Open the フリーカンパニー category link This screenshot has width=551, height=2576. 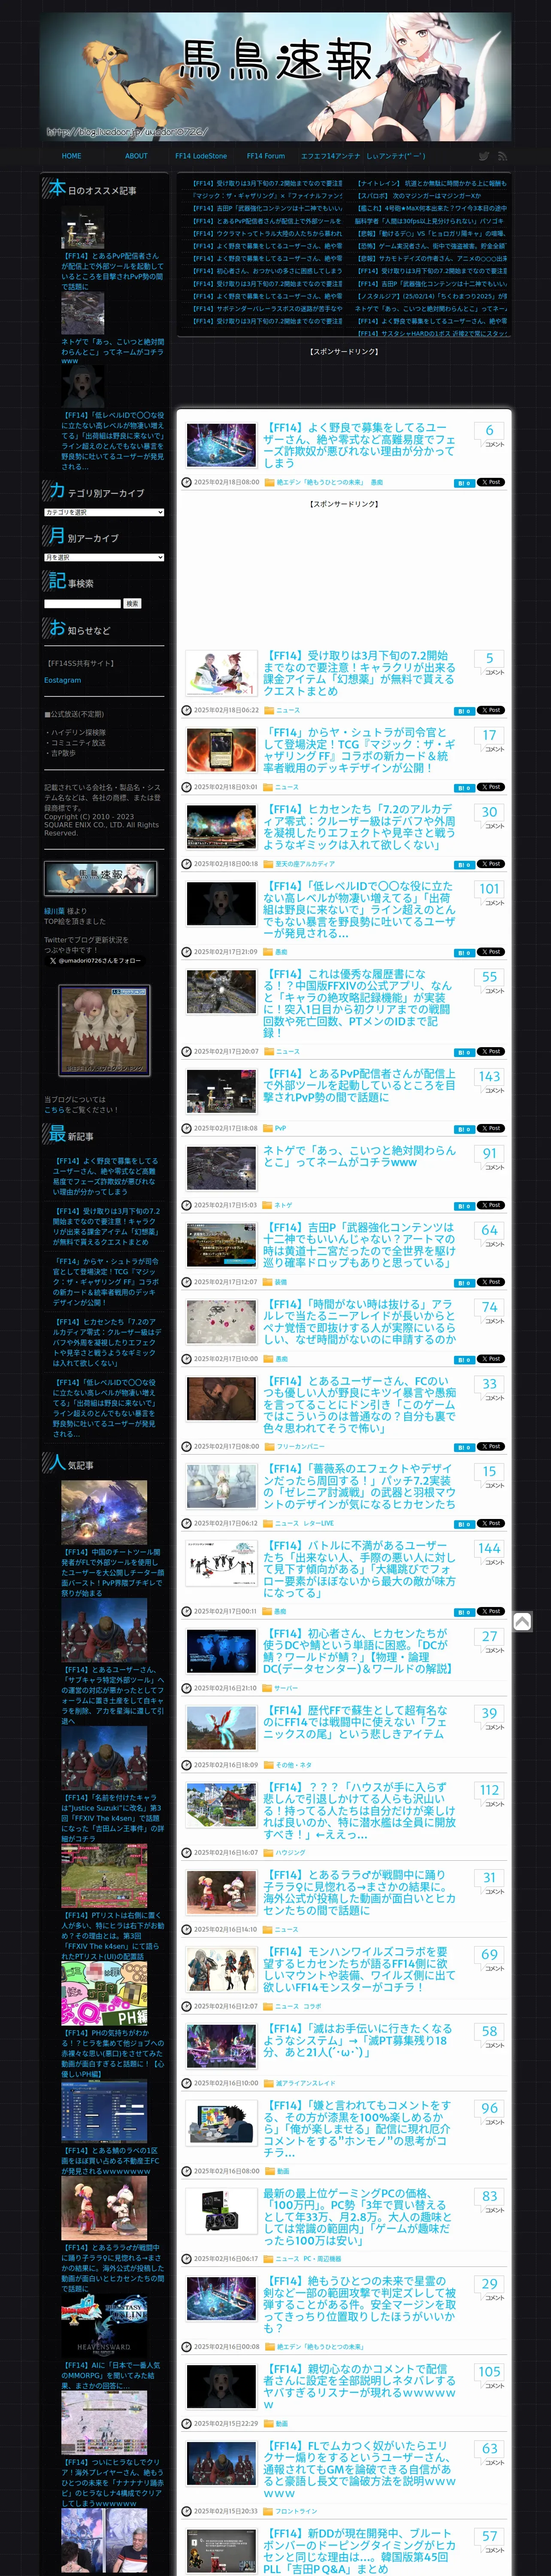pos(300,1446)
